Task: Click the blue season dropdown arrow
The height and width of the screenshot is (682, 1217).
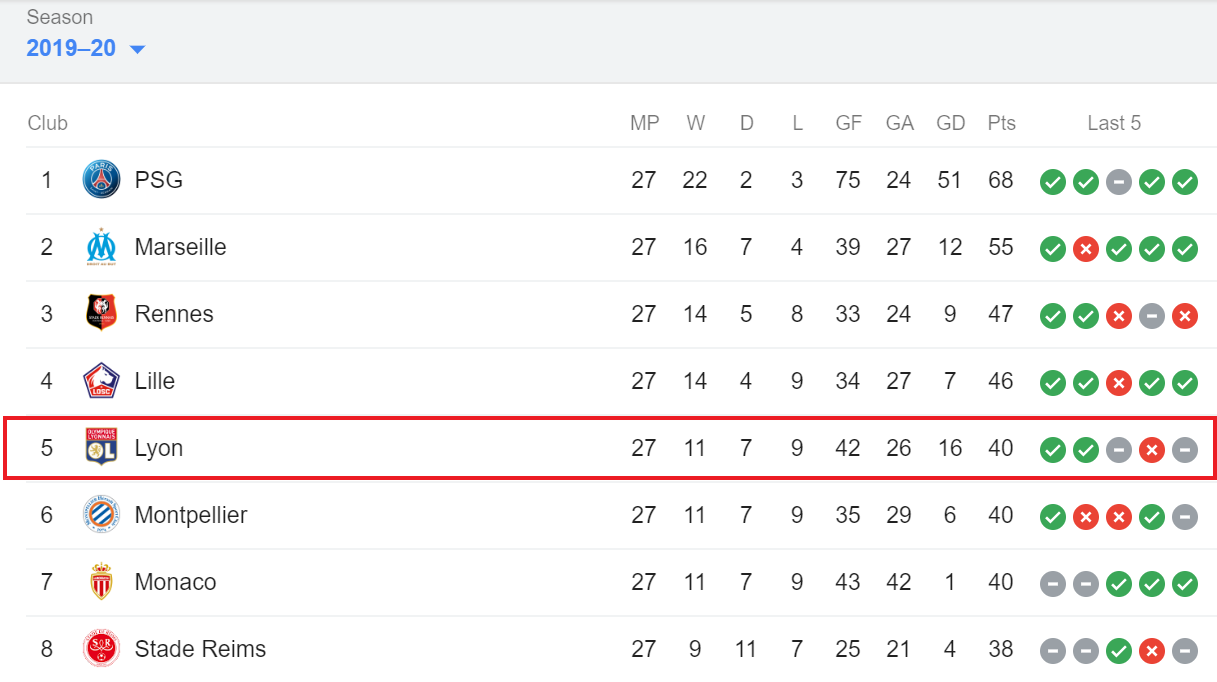Action: [137, 49]
